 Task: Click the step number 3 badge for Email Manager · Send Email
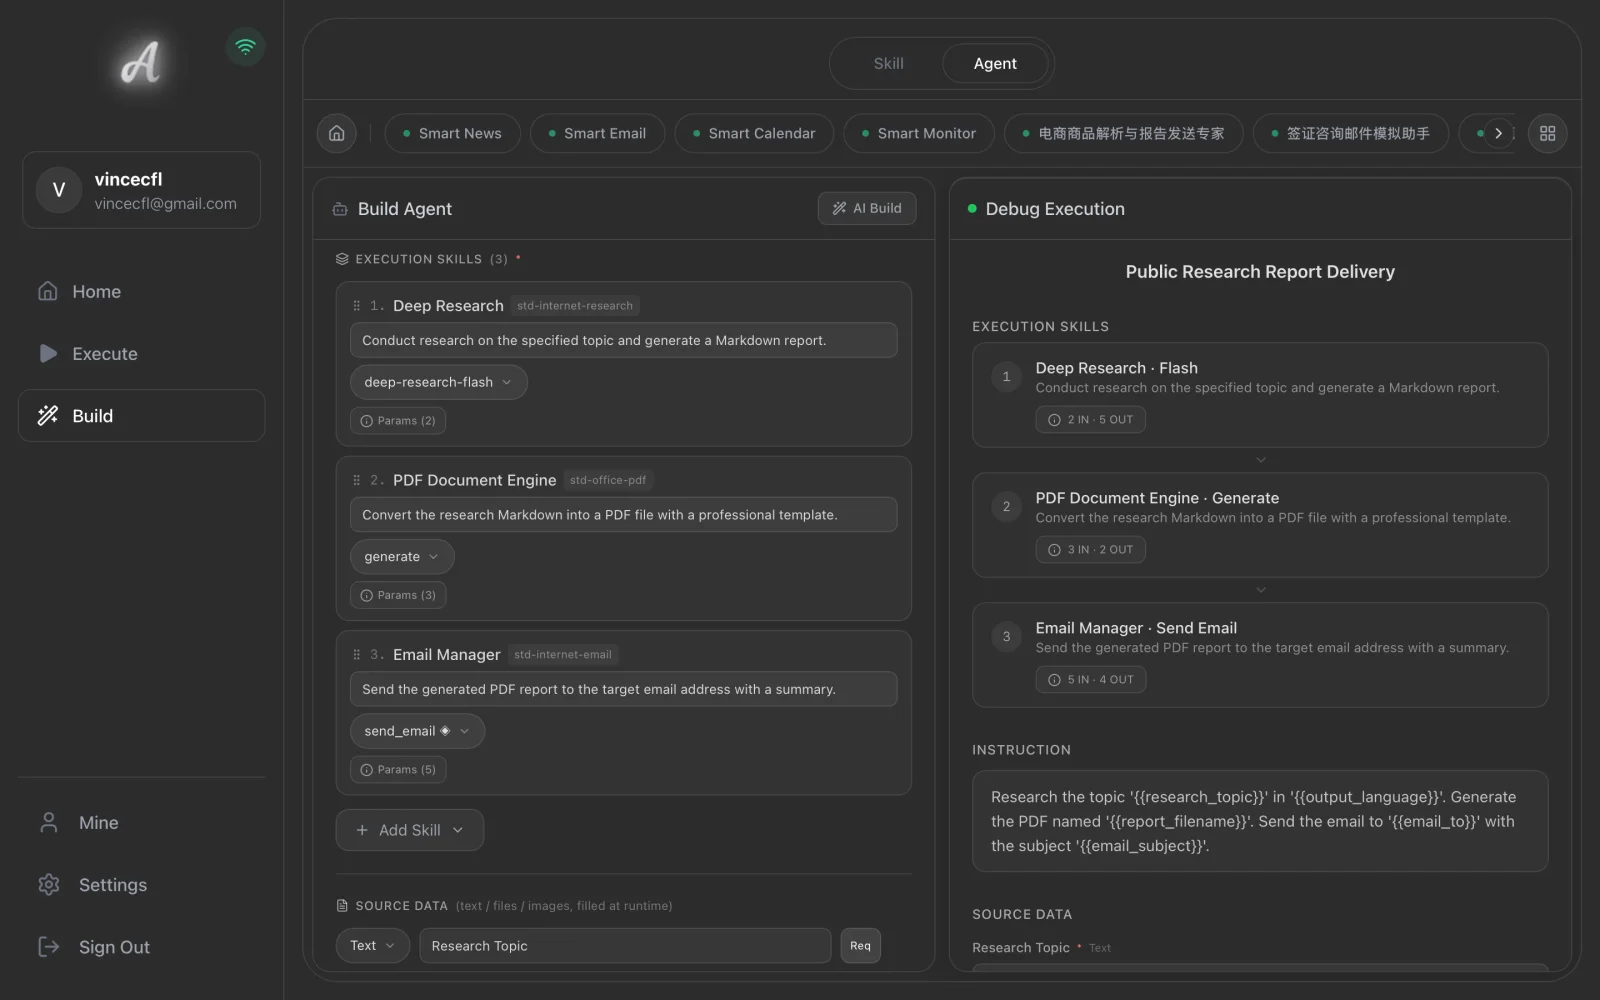pos(1006,637)
